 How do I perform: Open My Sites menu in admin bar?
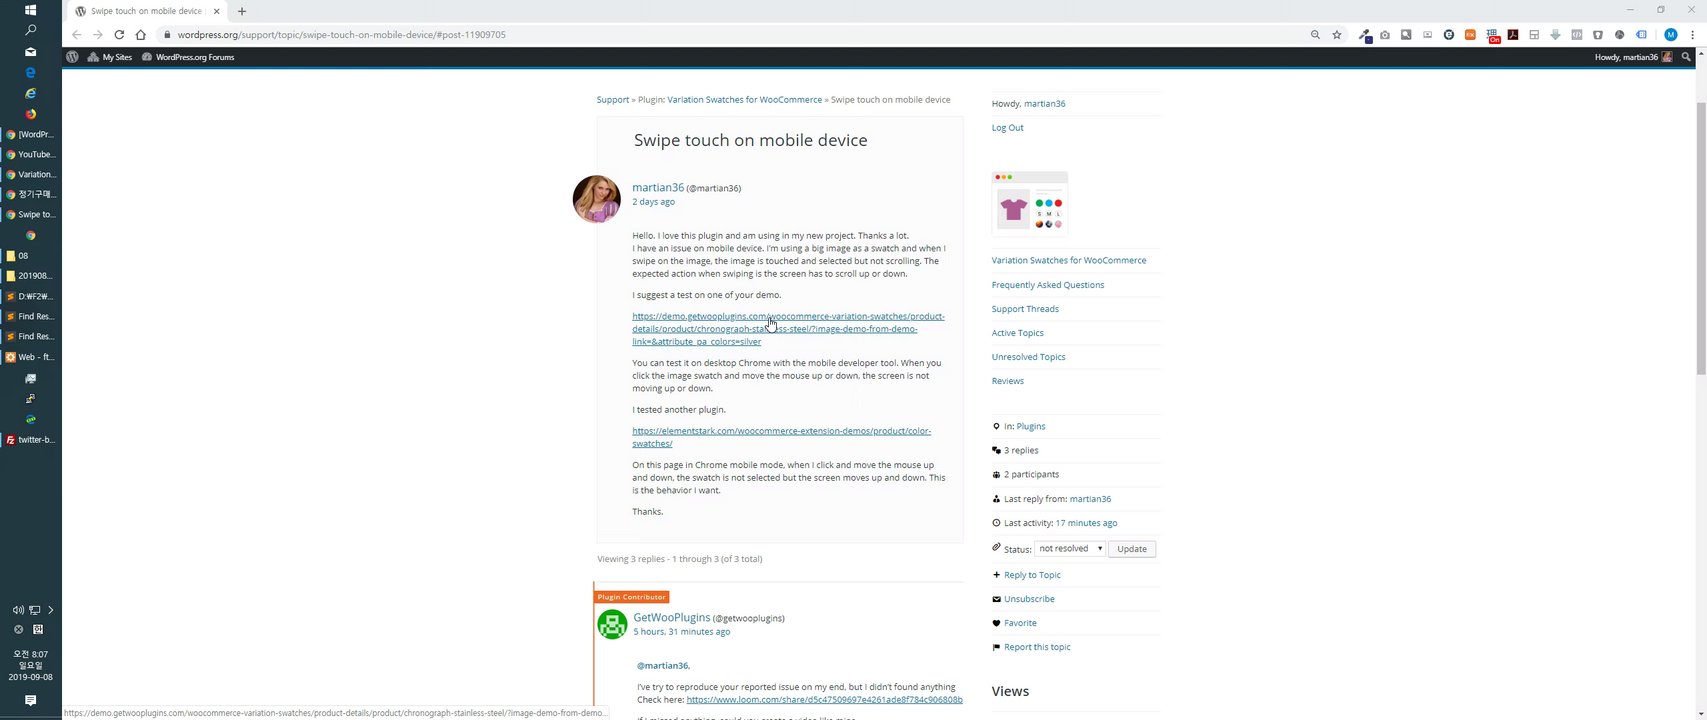(110, 57)
